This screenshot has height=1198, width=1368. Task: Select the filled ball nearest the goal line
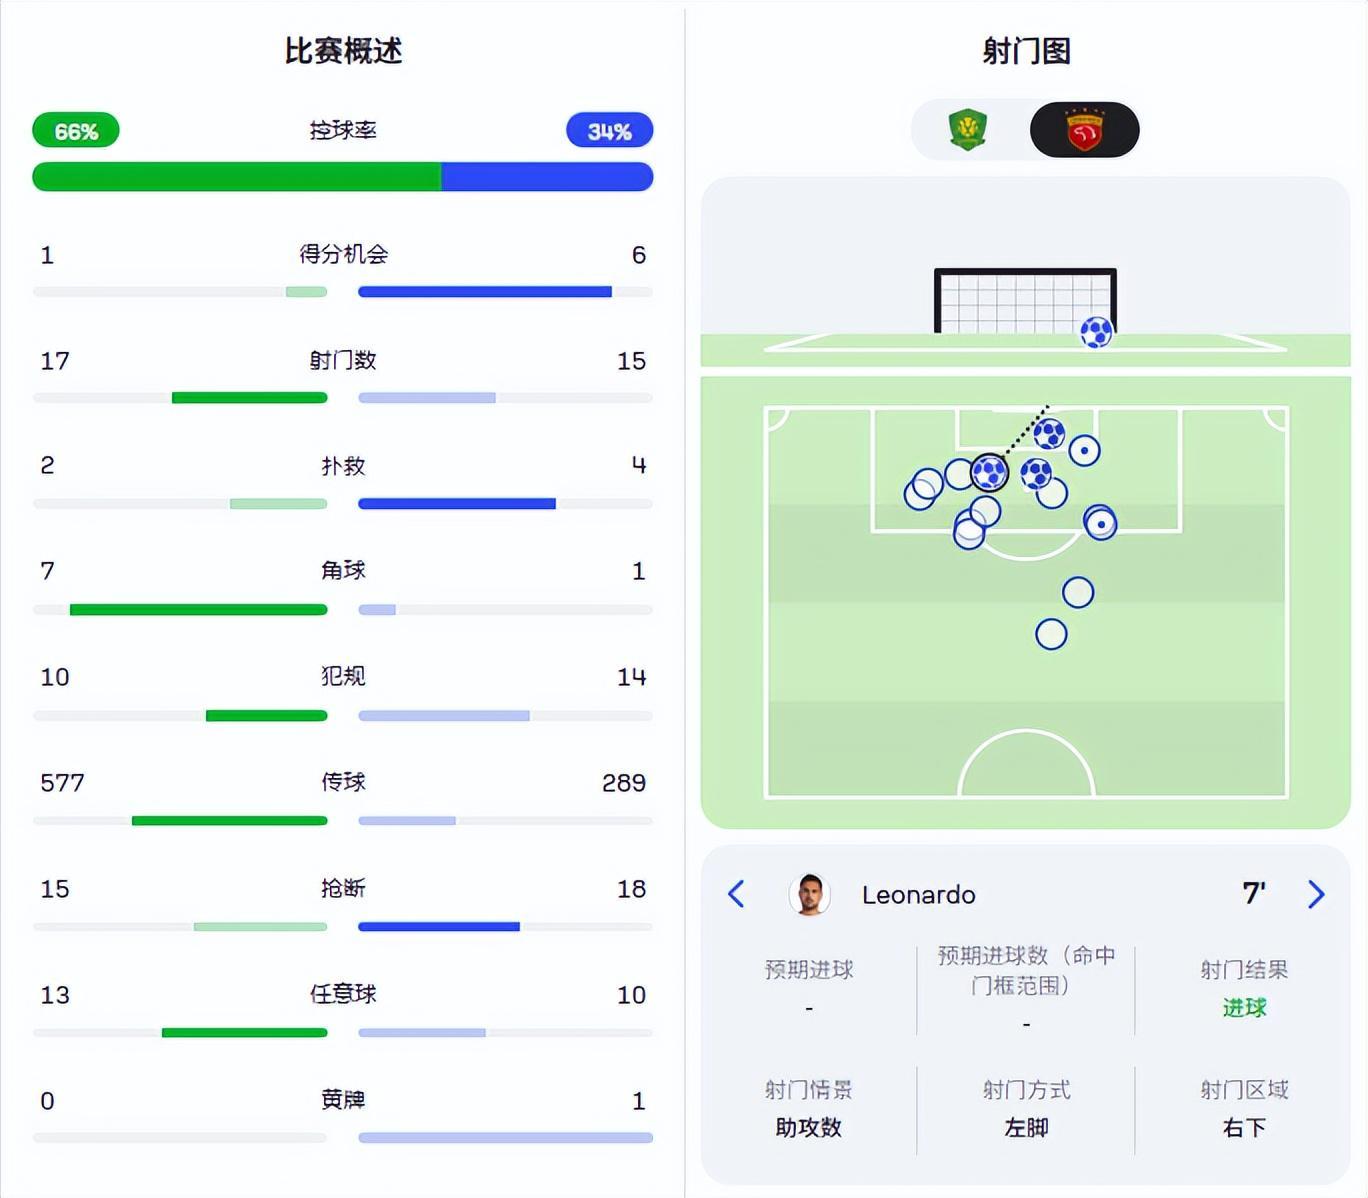[x=1049, y=434]
